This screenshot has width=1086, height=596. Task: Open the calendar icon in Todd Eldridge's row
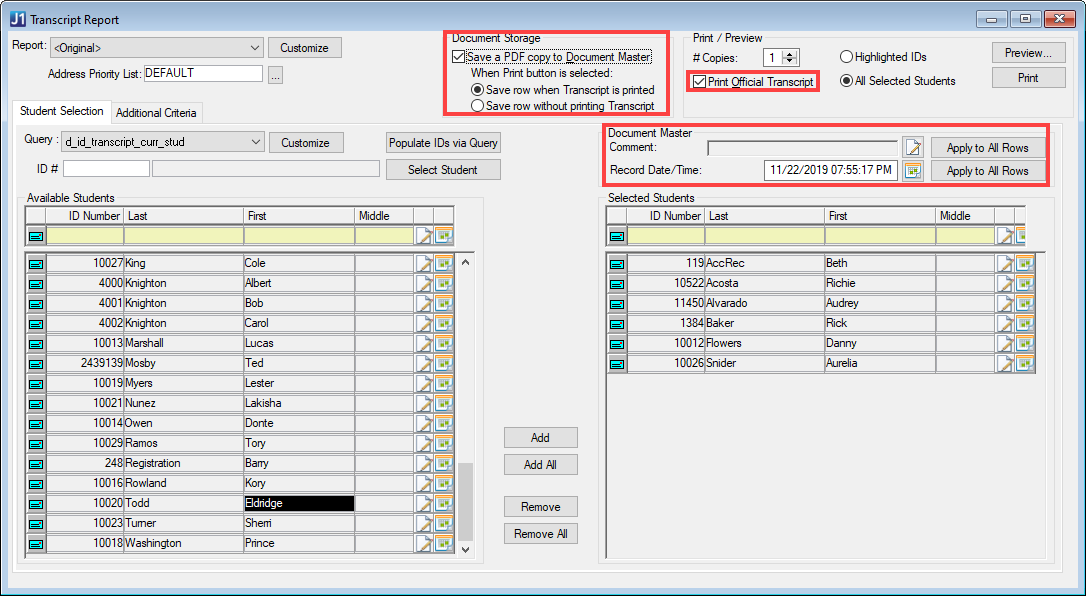pos(443,503)
